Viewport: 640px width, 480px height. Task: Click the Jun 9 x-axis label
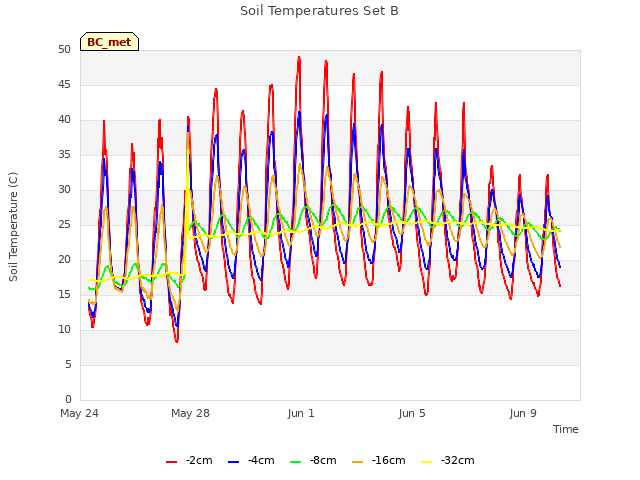(x=523, y=413)
